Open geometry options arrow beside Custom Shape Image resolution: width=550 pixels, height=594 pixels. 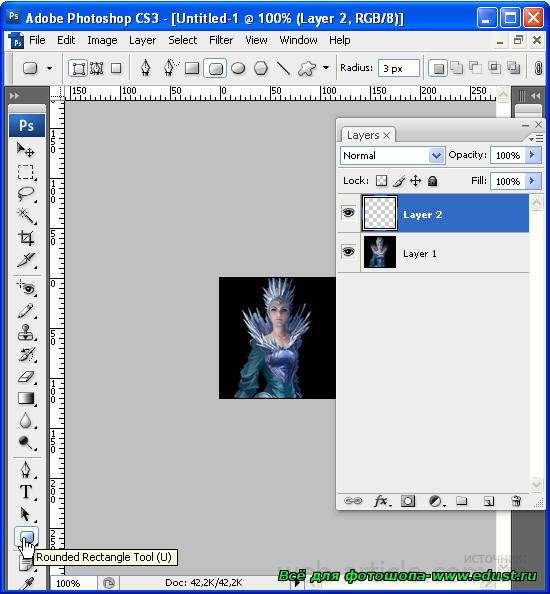[326, 68]
